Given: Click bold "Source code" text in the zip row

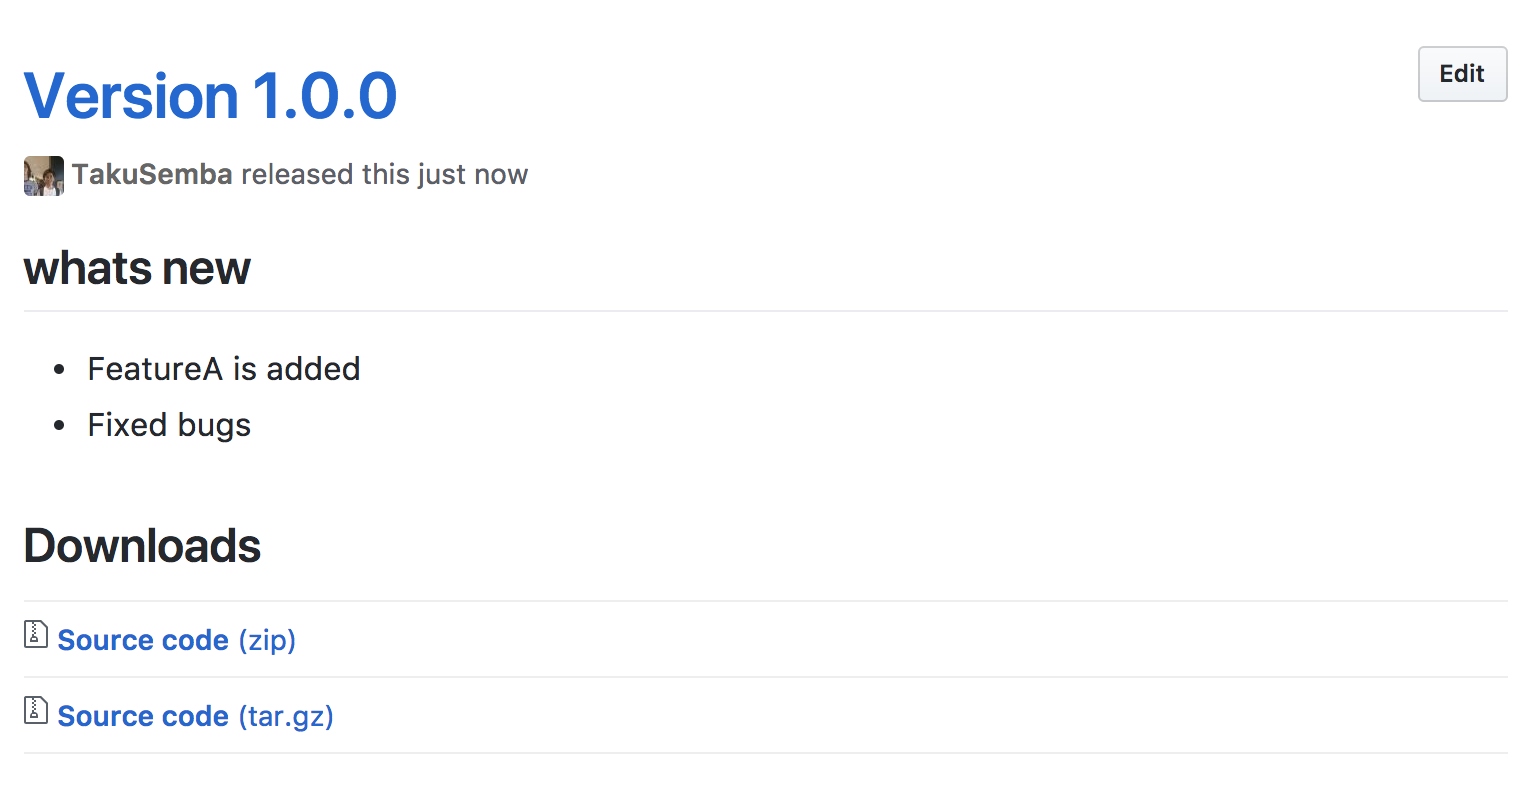Looking at the screenshot, I should pyautogui.click(x=143, y=640).
